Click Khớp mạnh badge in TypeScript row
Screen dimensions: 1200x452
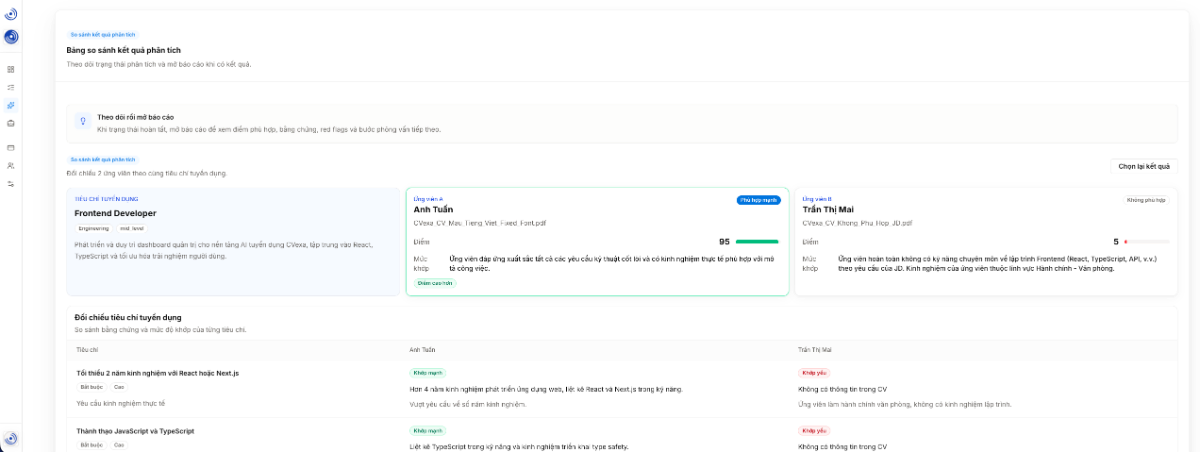(428, 431)
